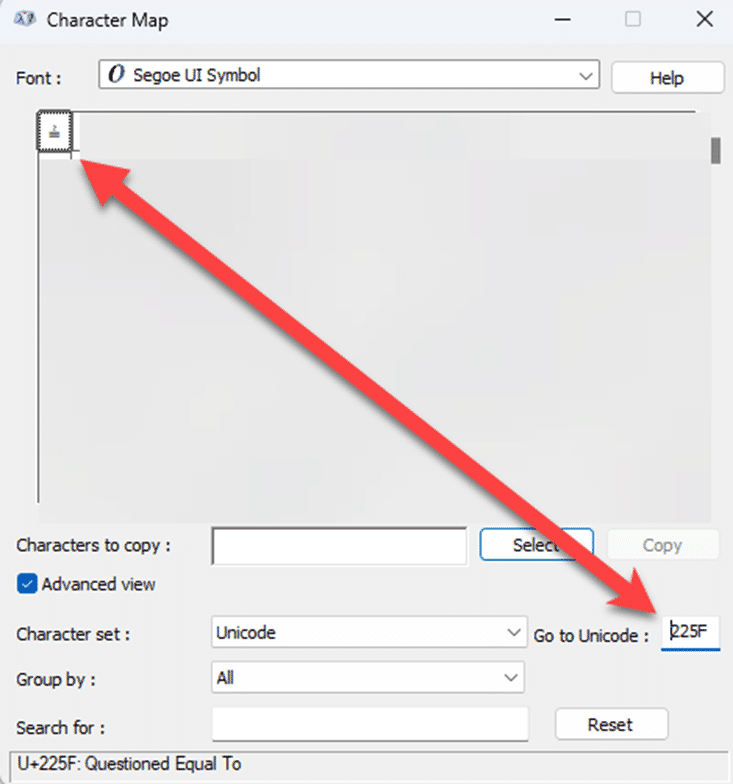Viewport: 733px width, 784px height.
Task: Click the greyed-out maximize window icon
Action: click(632, 20)
